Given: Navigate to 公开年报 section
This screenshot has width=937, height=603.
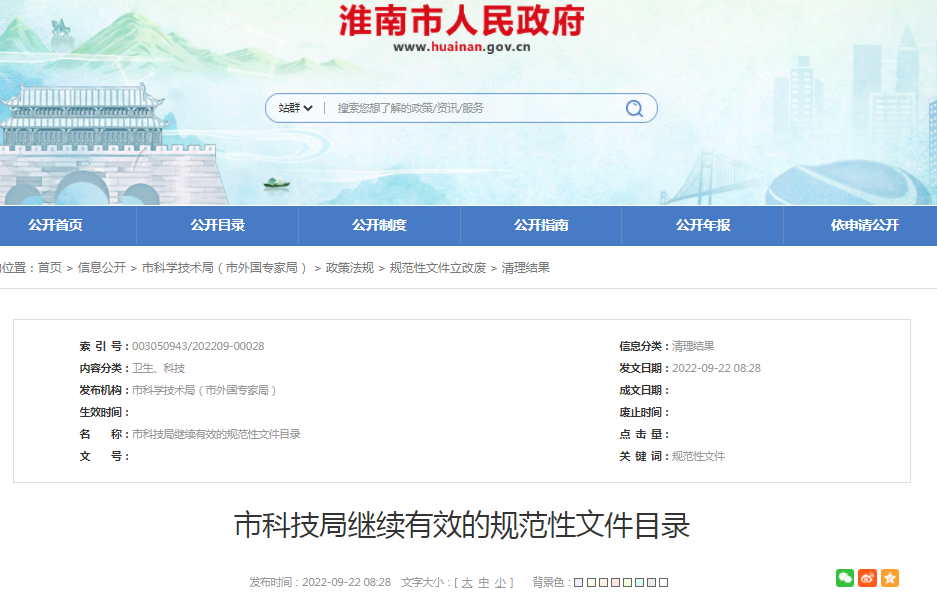Looking at the screenshot, I should pos(702,226).
